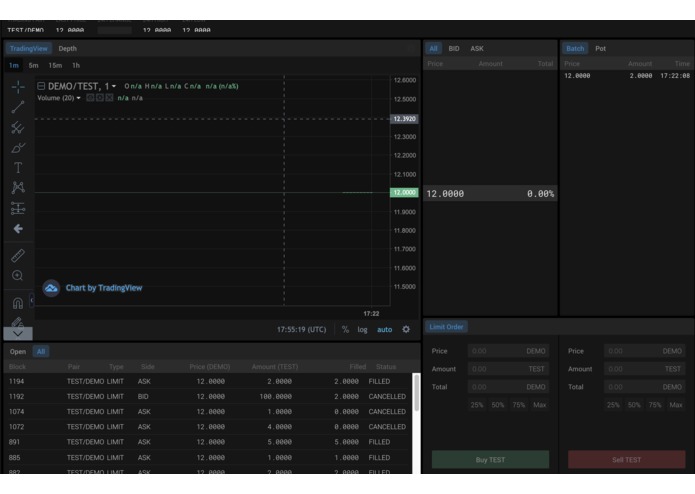Toggle percent scale on chart
695x494 pixels.
345,329
